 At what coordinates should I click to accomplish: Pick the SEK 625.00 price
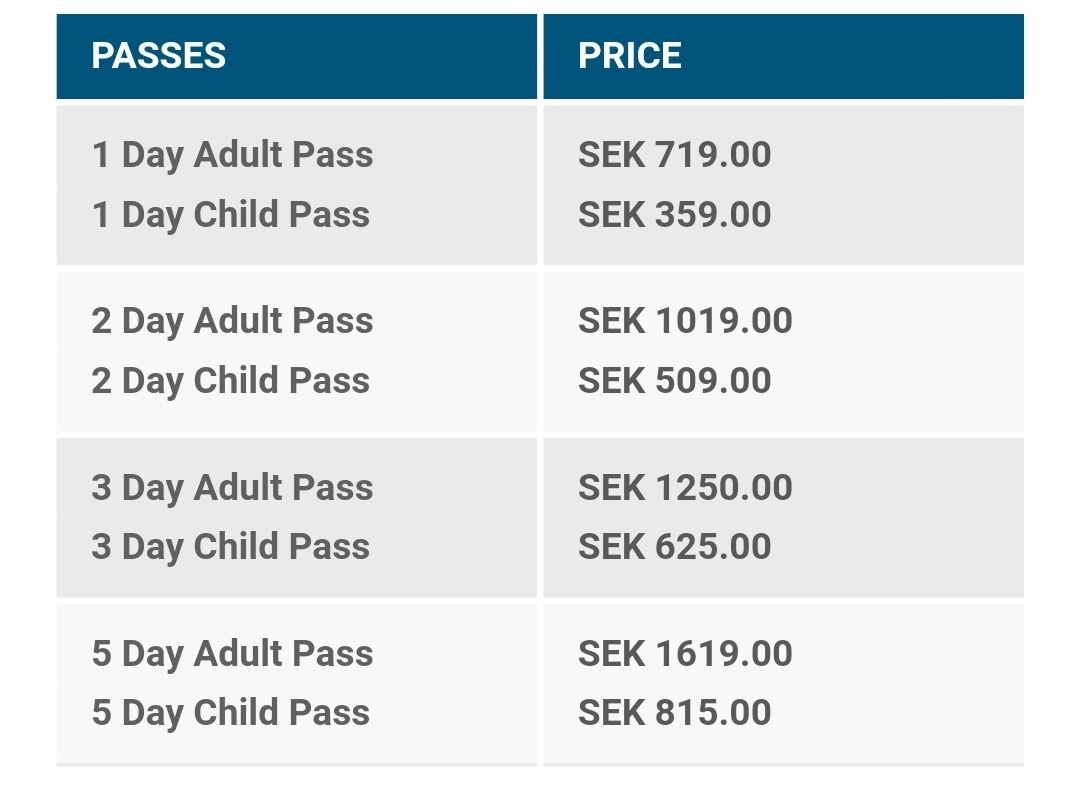(674, 547)
